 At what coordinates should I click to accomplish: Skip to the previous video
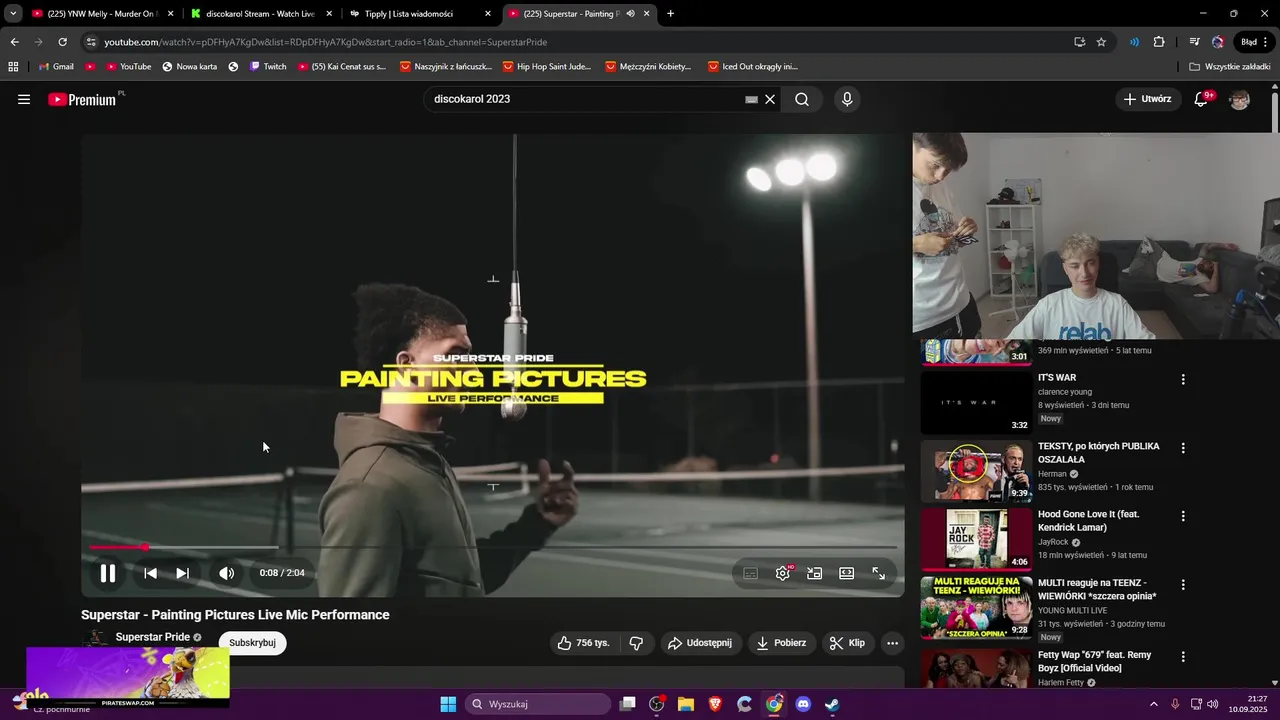coord(150,573)
